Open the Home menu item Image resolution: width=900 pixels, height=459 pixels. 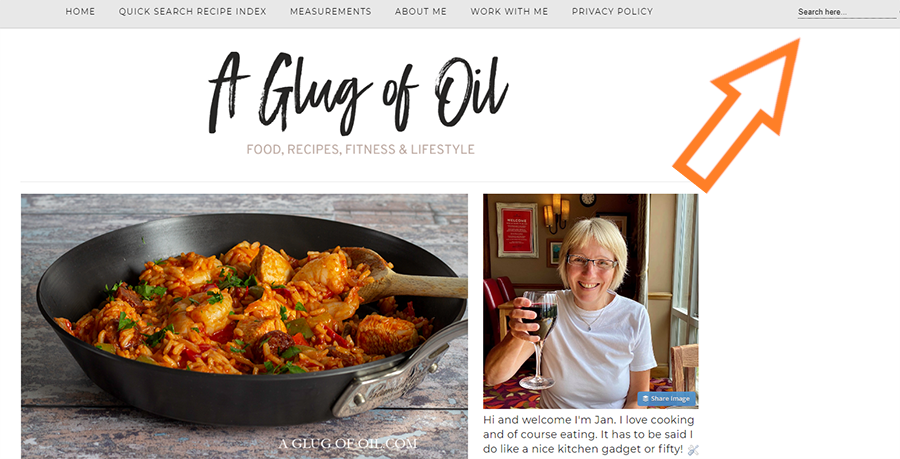click(x=80, y=11)
